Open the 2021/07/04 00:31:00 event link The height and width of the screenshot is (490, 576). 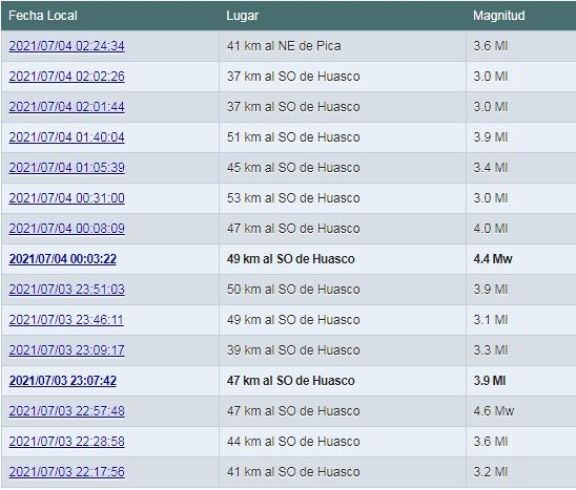click(66, 198)
